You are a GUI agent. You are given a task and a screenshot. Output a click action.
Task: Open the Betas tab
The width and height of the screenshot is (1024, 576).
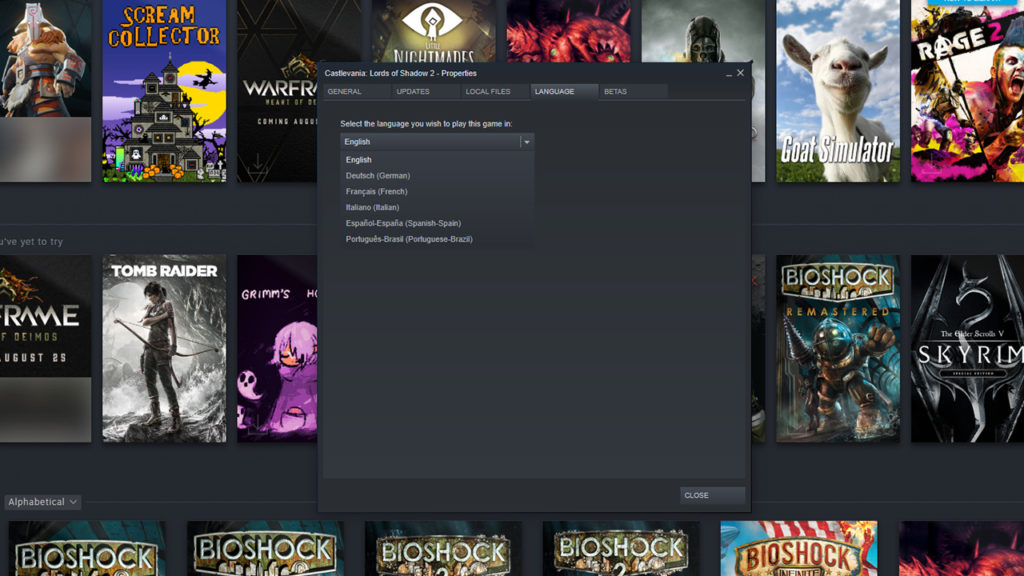click(616, 92)
